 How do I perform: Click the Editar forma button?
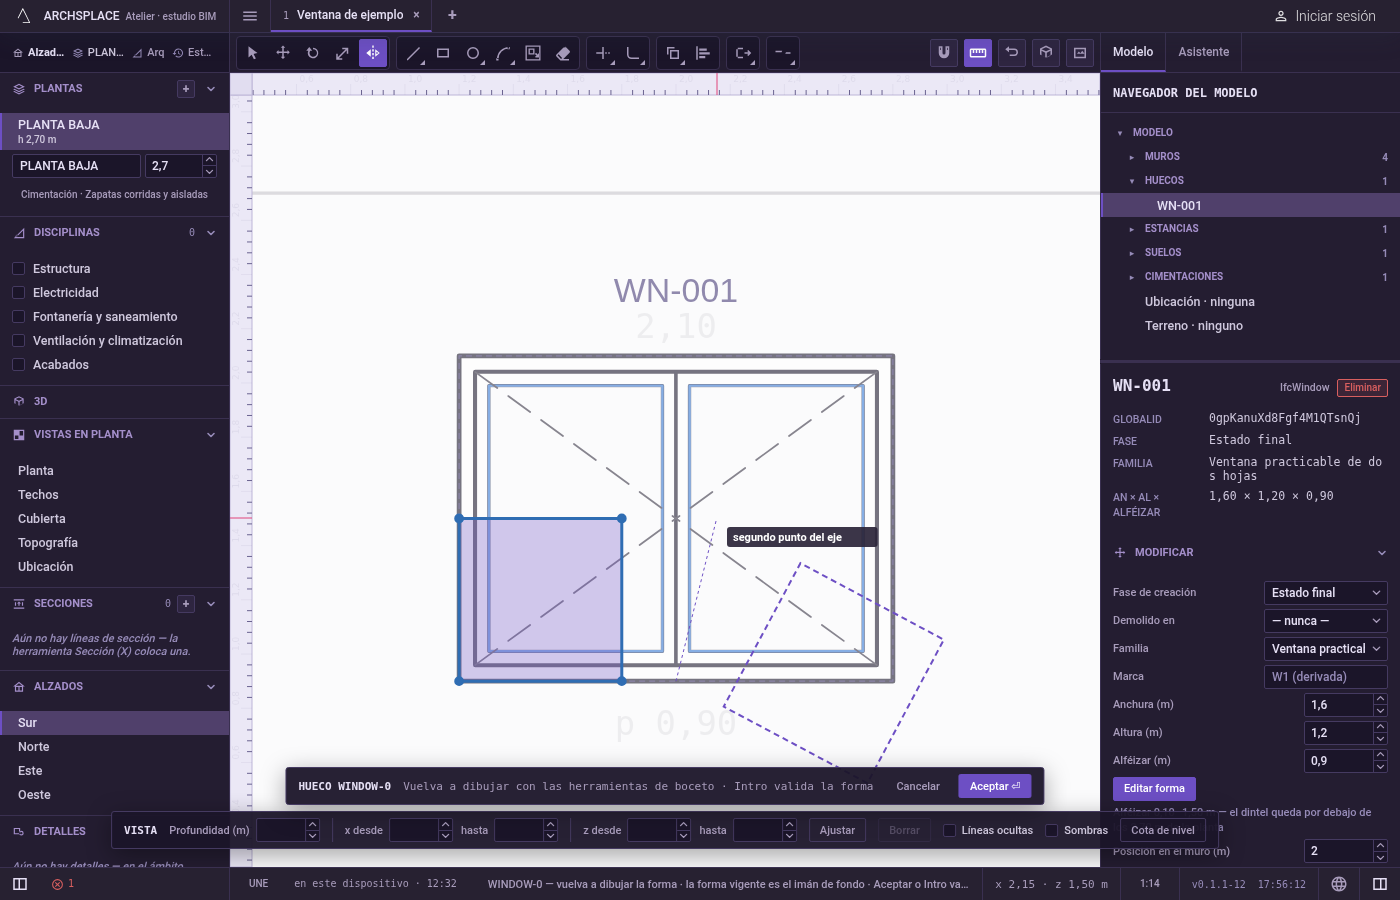1154,789
